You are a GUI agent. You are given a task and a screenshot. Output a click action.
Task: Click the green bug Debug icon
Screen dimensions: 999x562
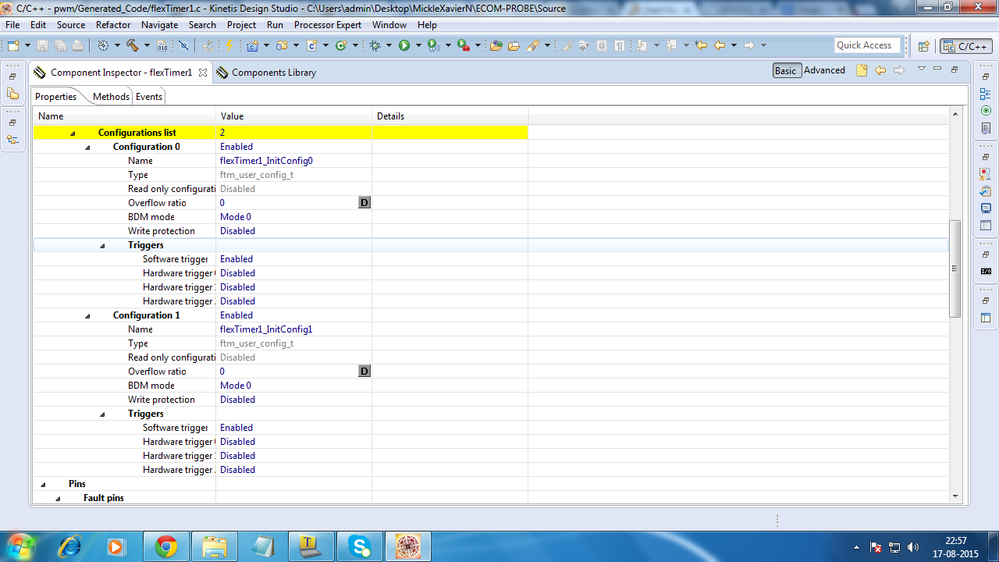375,45
